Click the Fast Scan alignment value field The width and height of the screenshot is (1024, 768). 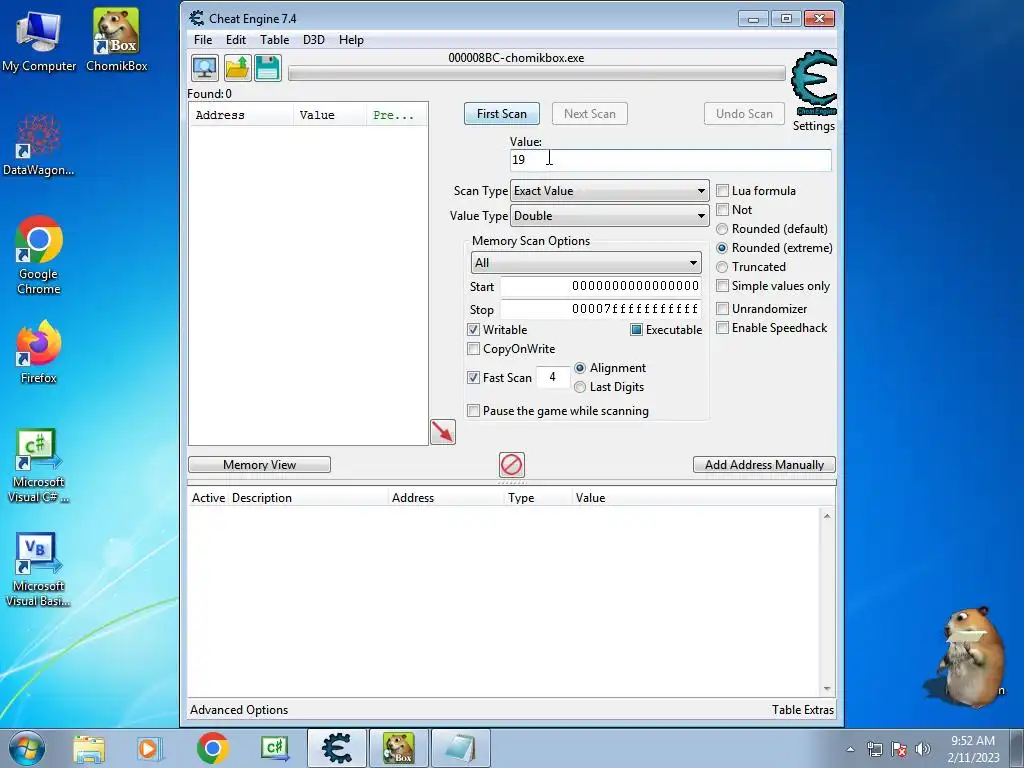[x=552, y=377]
